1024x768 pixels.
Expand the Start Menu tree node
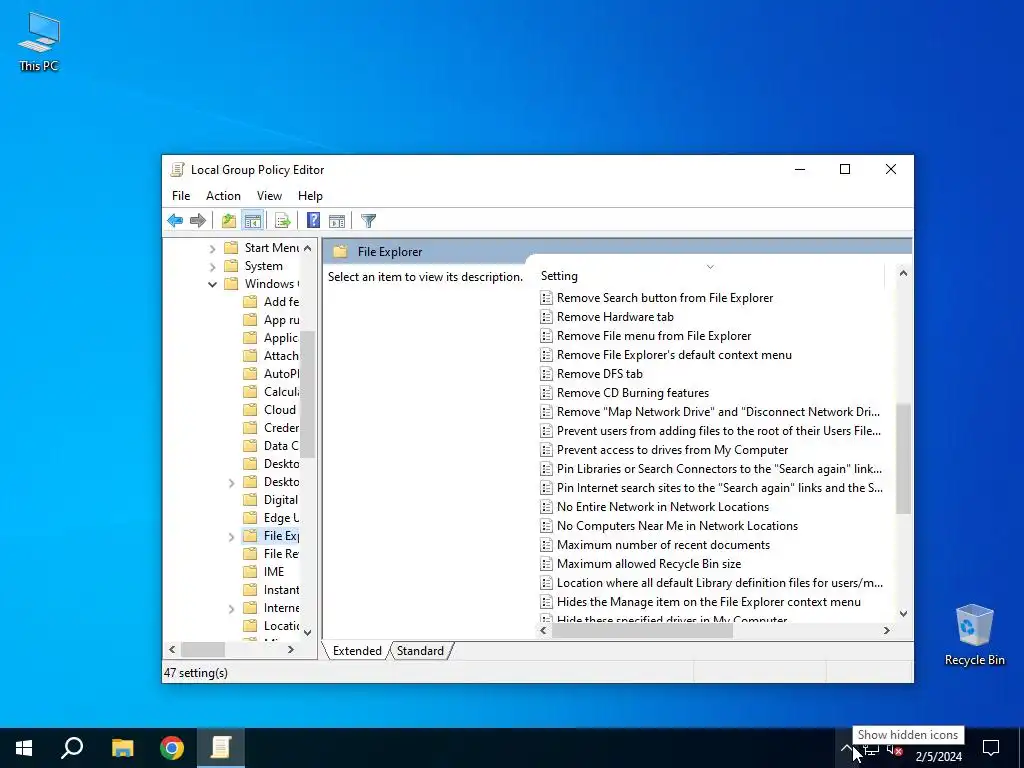(x=212, y=248)
